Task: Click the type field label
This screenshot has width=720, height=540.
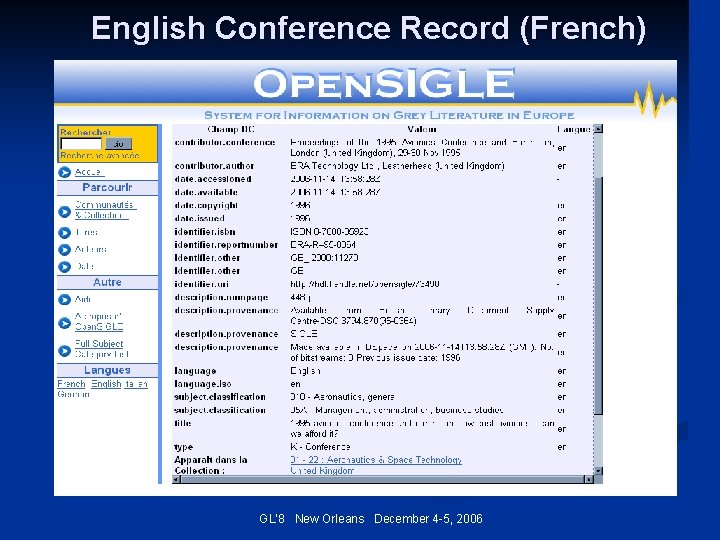Action: (x=183, y=447)
